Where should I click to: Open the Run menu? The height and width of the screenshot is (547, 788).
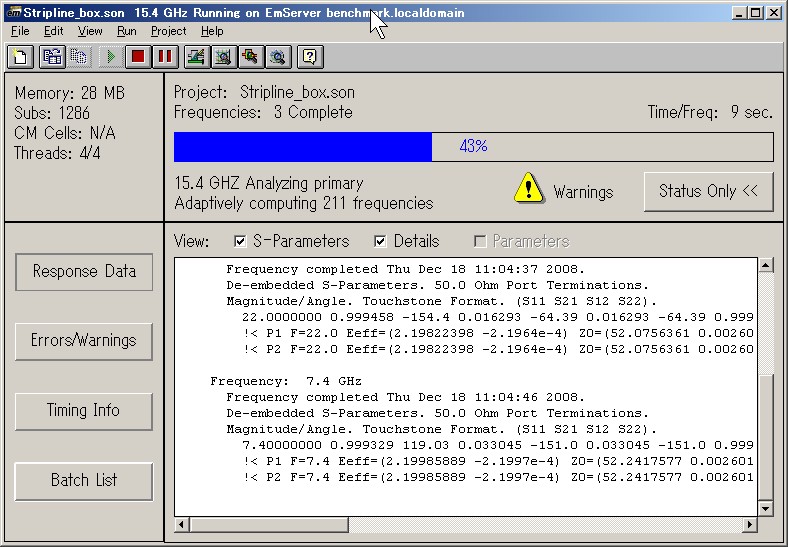click(x=127, y=31)
